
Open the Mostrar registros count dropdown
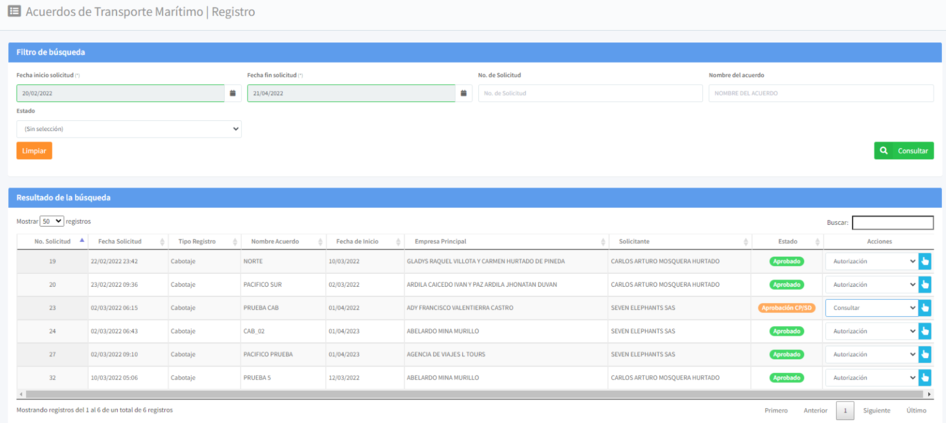tap(52, 221)
